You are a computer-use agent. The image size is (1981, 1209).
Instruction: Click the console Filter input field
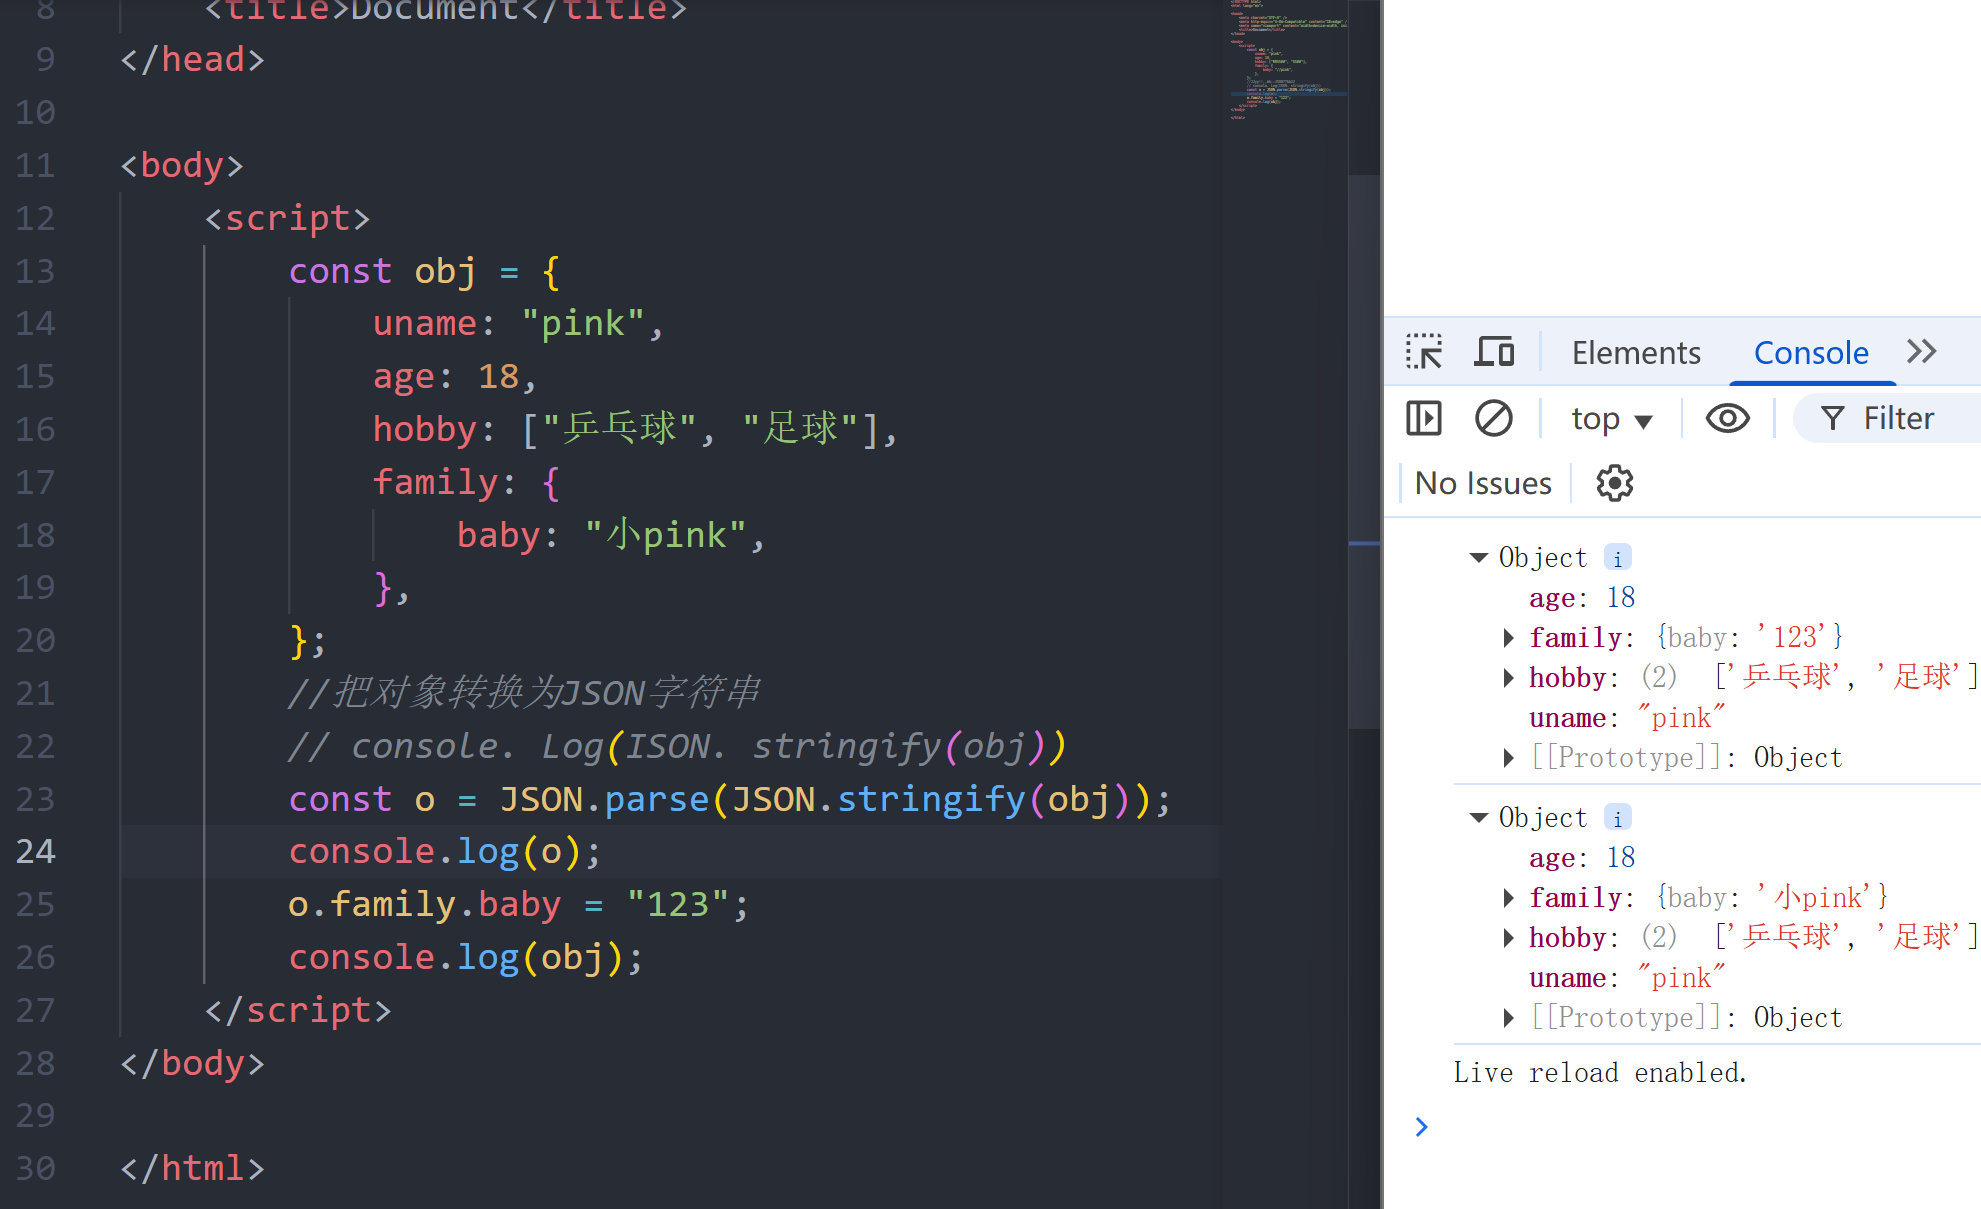pos(1900,418)
